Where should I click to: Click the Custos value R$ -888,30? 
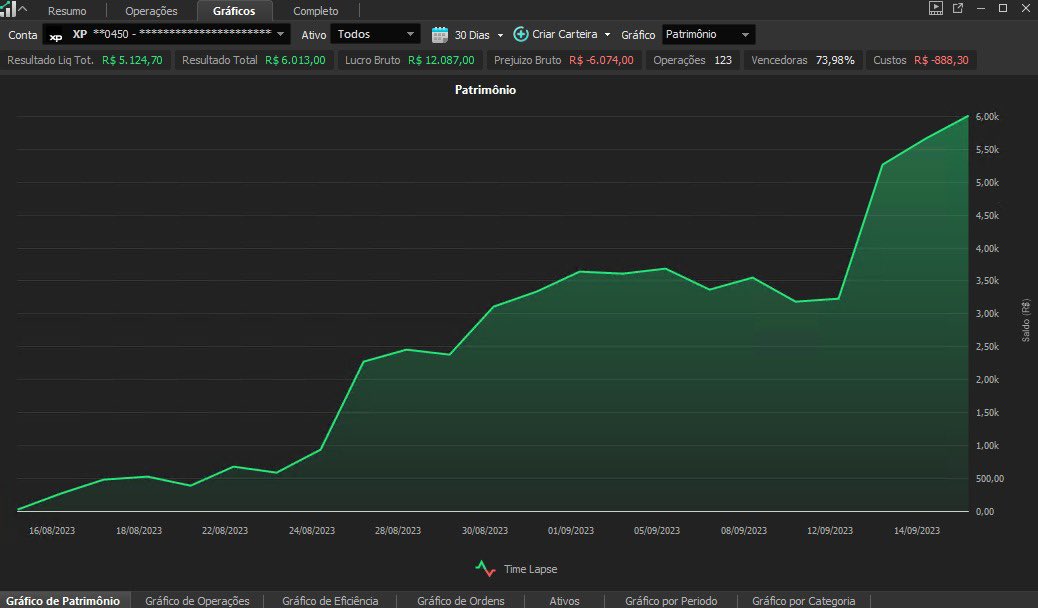(x=941, y=60)
